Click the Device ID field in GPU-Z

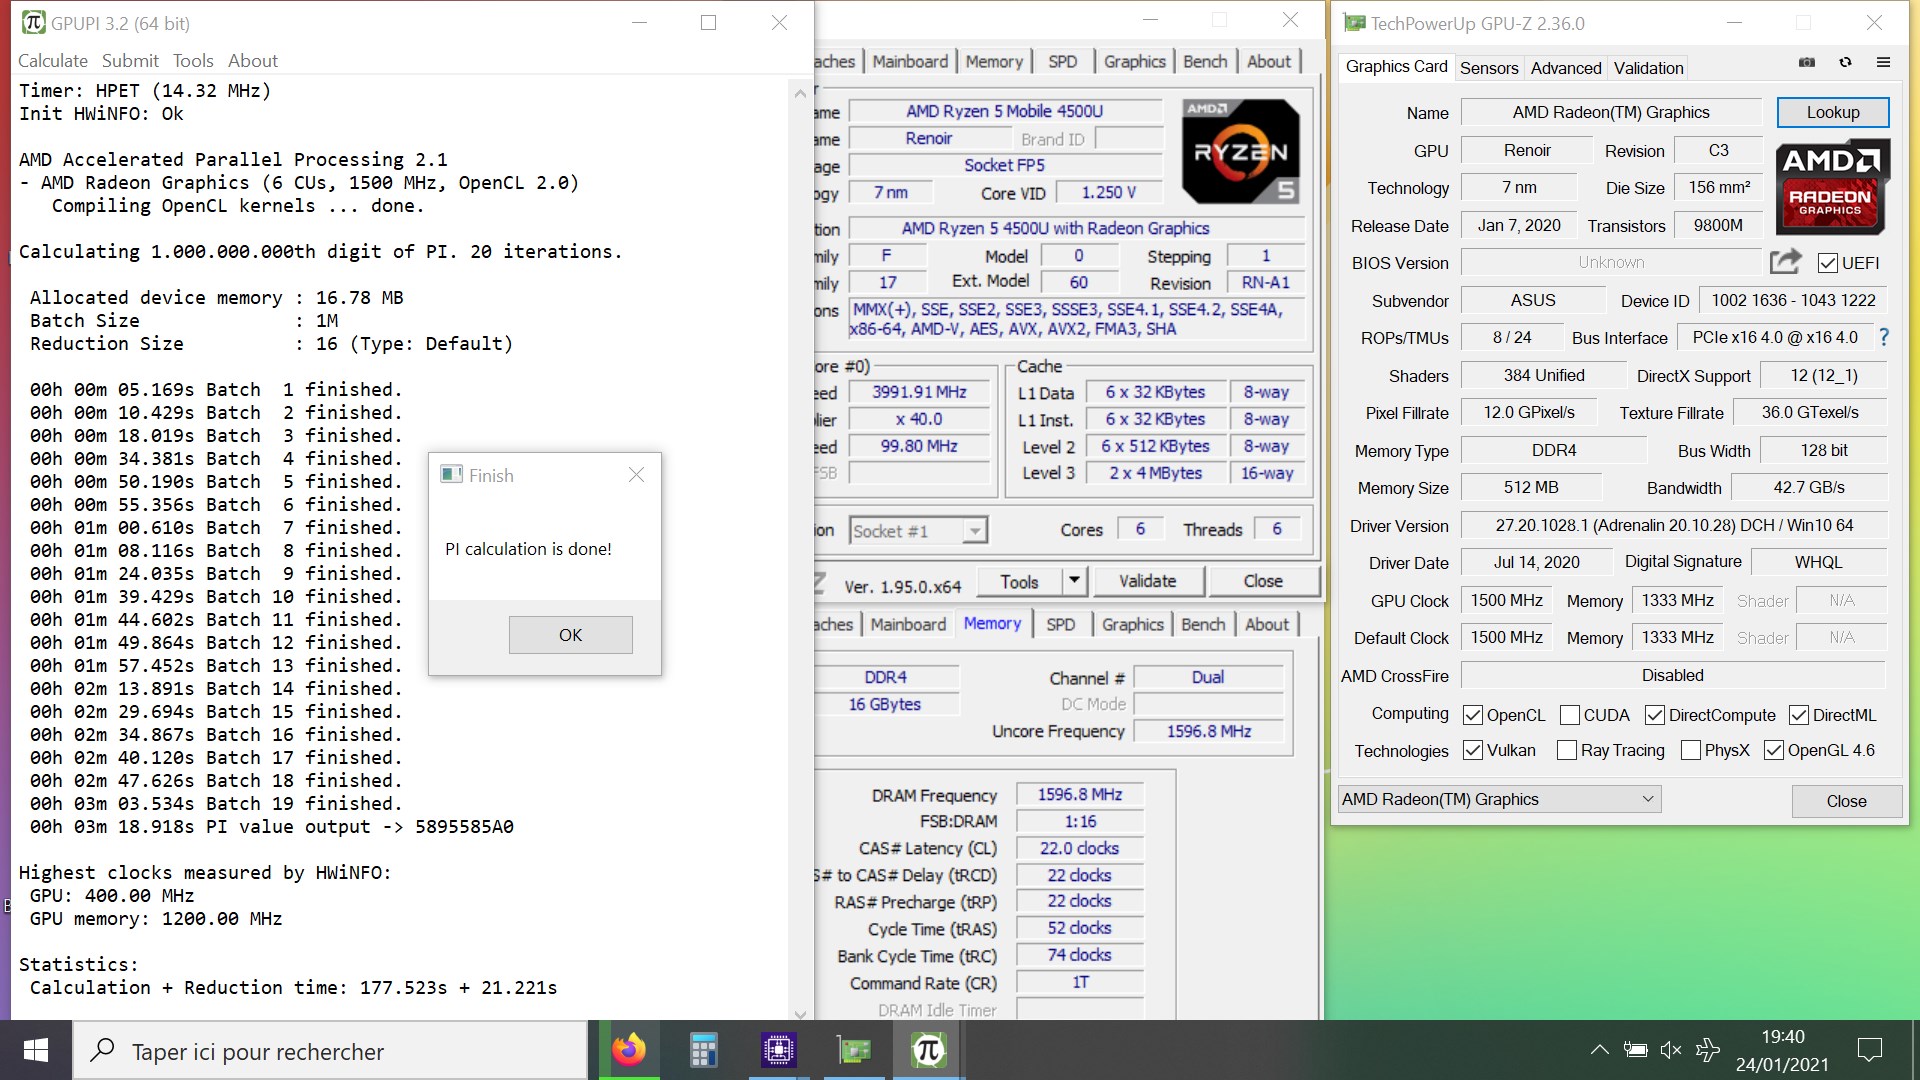pos(1792,300)
